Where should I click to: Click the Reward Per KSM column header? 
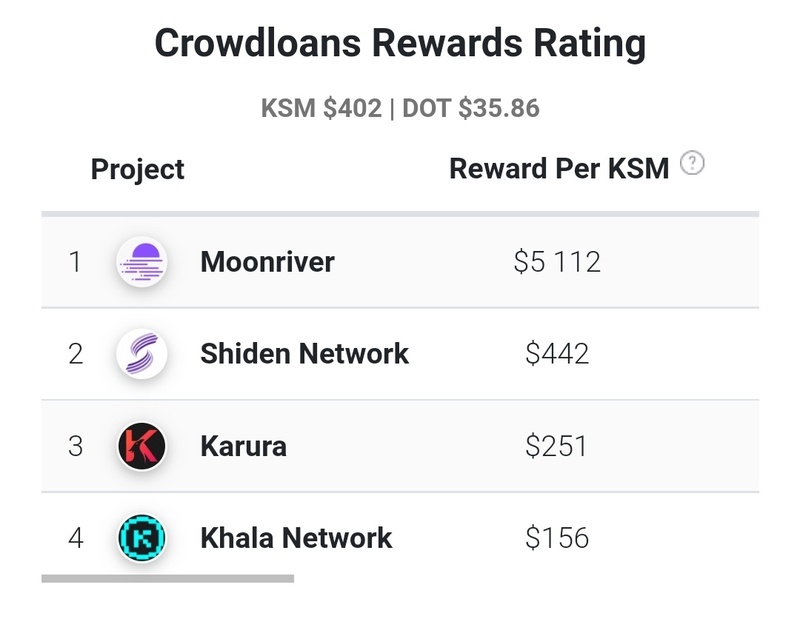[x=559, y=169]
